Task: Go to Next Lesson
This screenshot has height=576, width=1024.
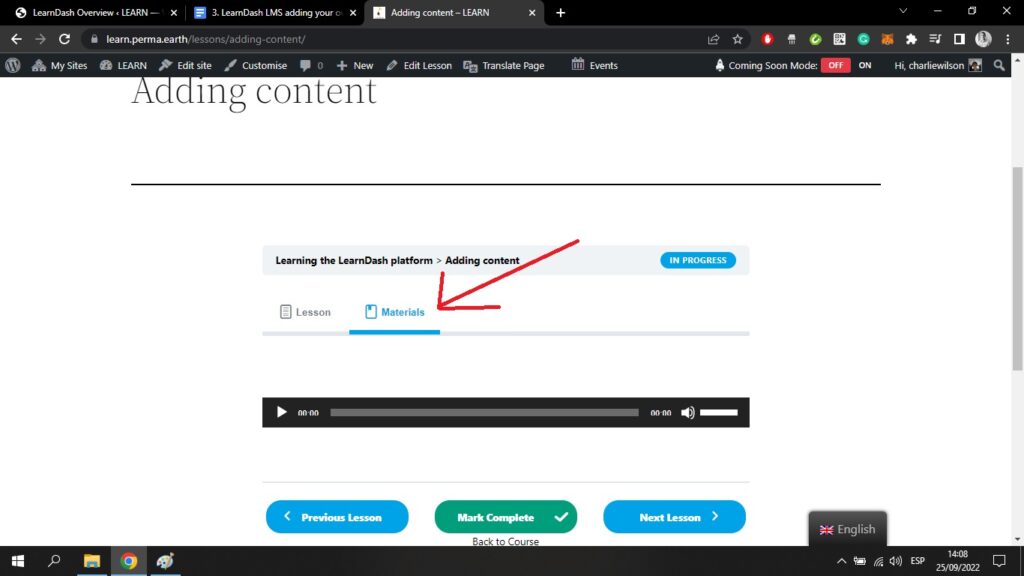Action: pyautogui.click(x=674, y=517)
